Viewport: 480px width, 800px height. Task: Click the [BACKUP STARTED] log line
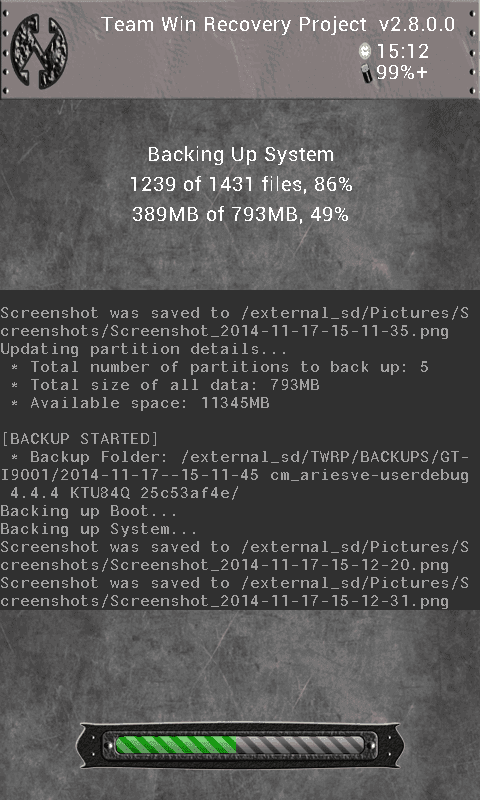(x=80, y=439)
